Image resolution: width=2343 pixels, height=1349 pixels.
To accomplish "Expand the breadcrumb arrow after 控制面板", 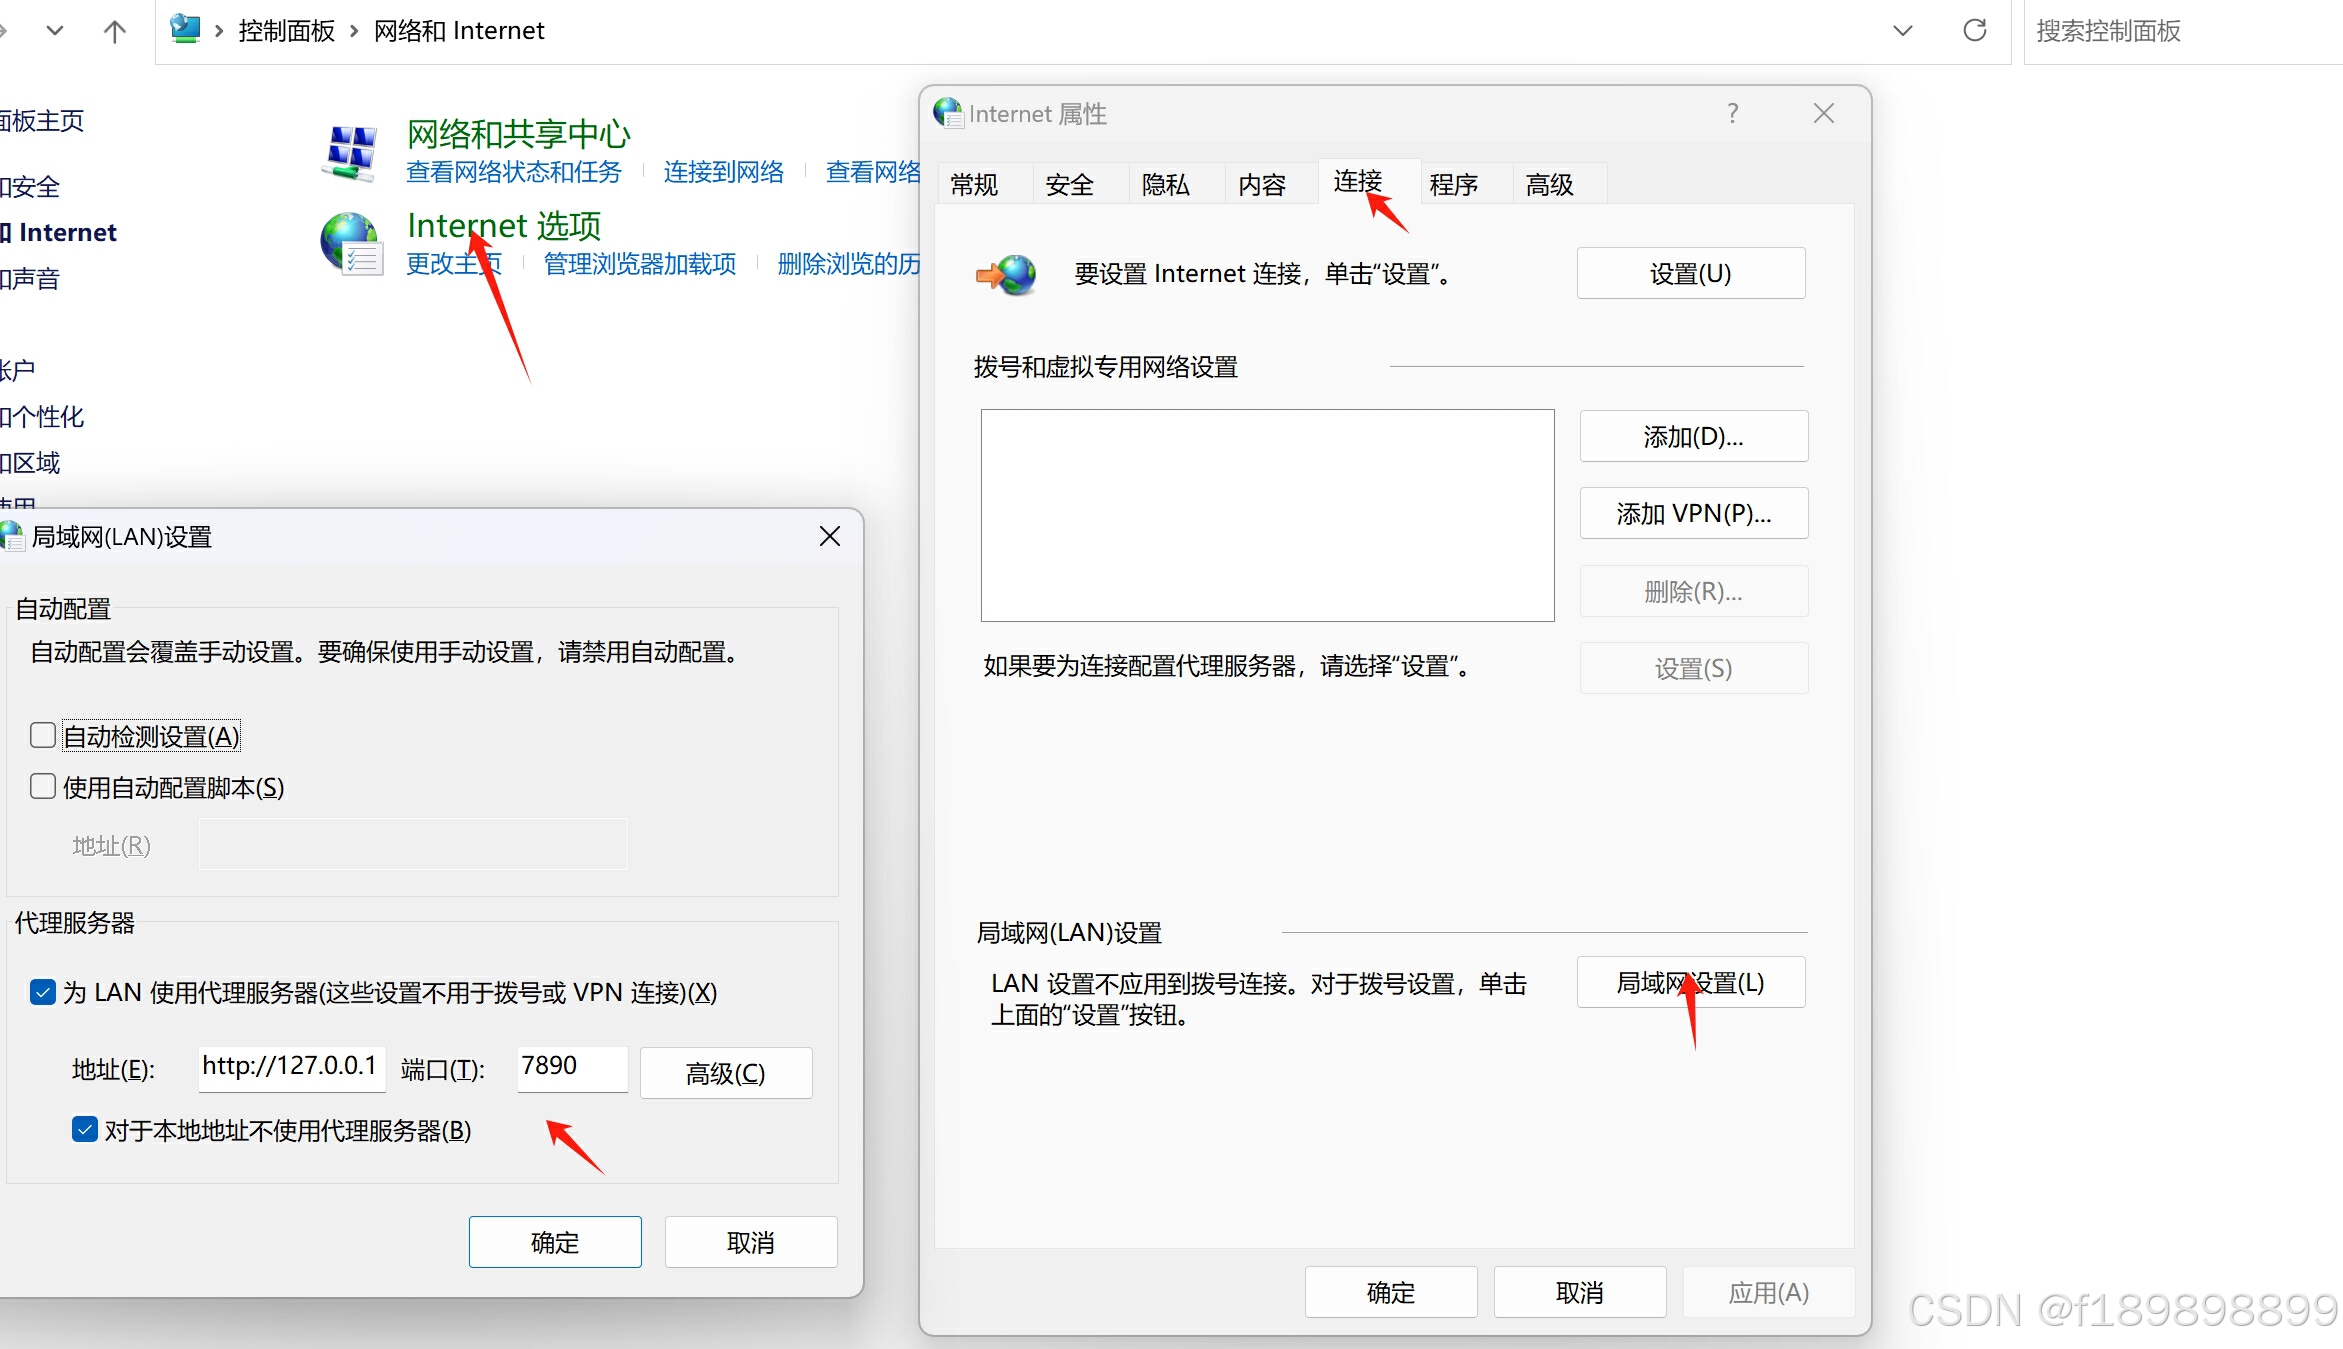I will [352, 30].
